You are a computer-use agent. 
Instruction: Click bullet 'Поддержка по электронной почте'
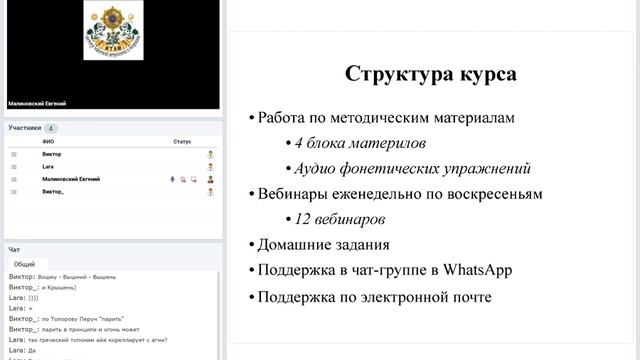375,297
